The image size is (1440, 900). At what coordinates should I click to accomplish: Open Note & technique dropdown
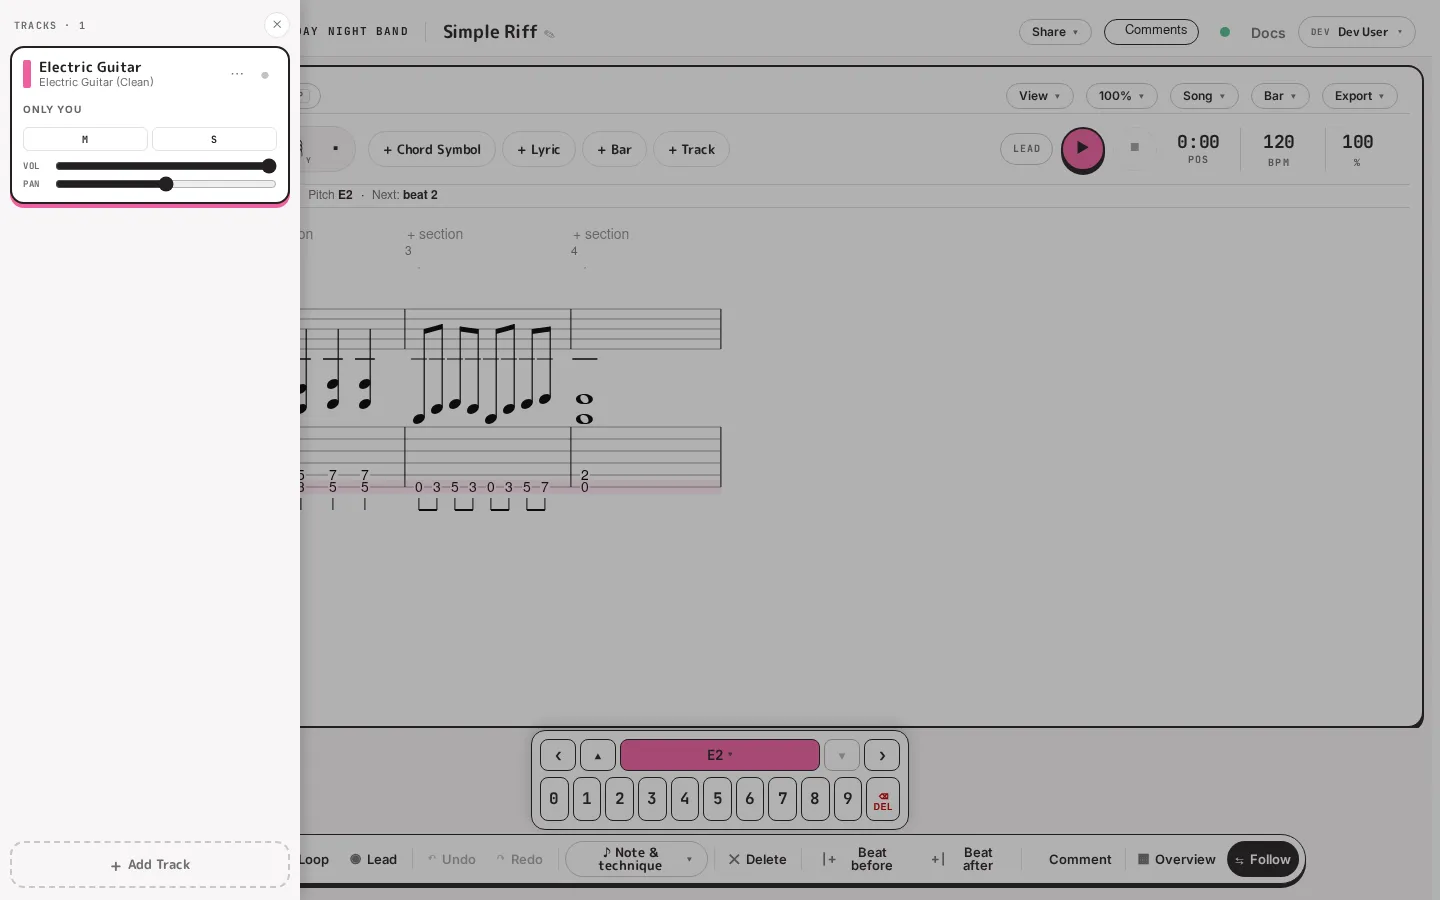pos(637,860)
